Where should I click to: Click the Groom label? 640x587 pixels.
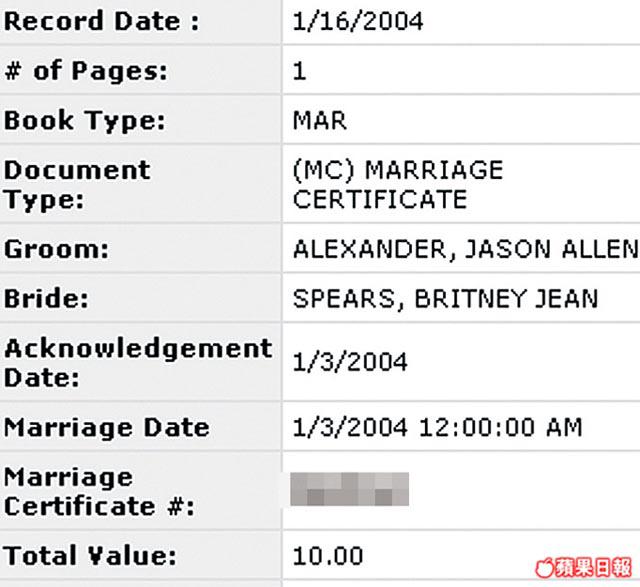pos(56,249)
